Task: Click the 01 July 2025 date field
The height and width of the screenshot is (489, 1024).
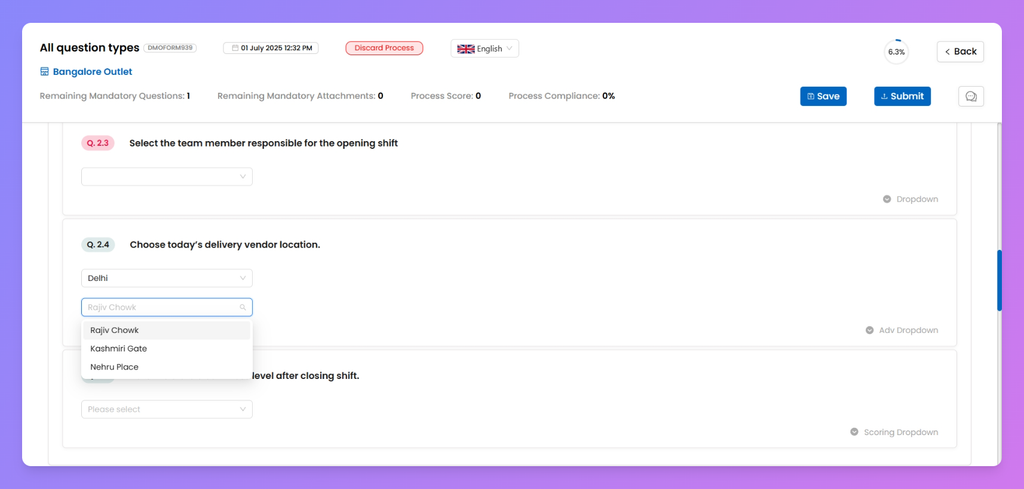Action: click(x=271, y=48)
